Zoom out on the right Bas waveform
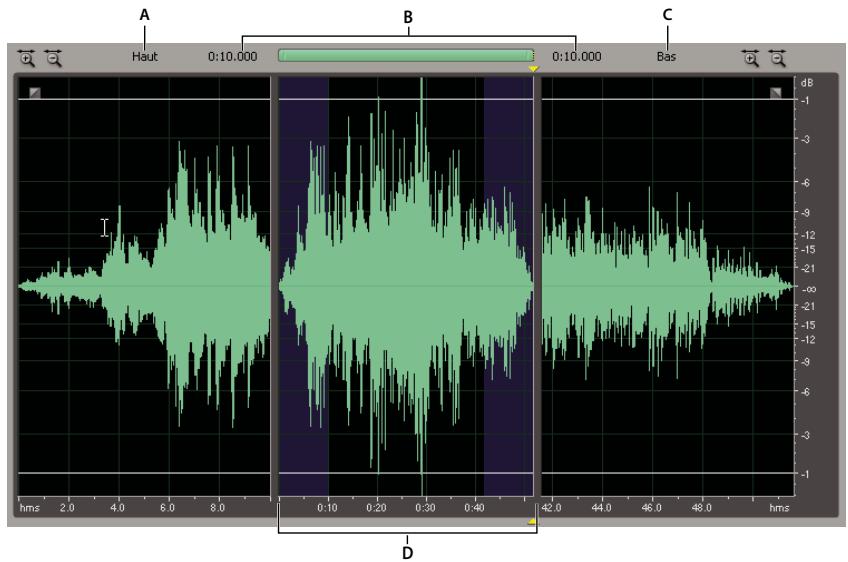The image size is (848, 562). coord(777,58)
